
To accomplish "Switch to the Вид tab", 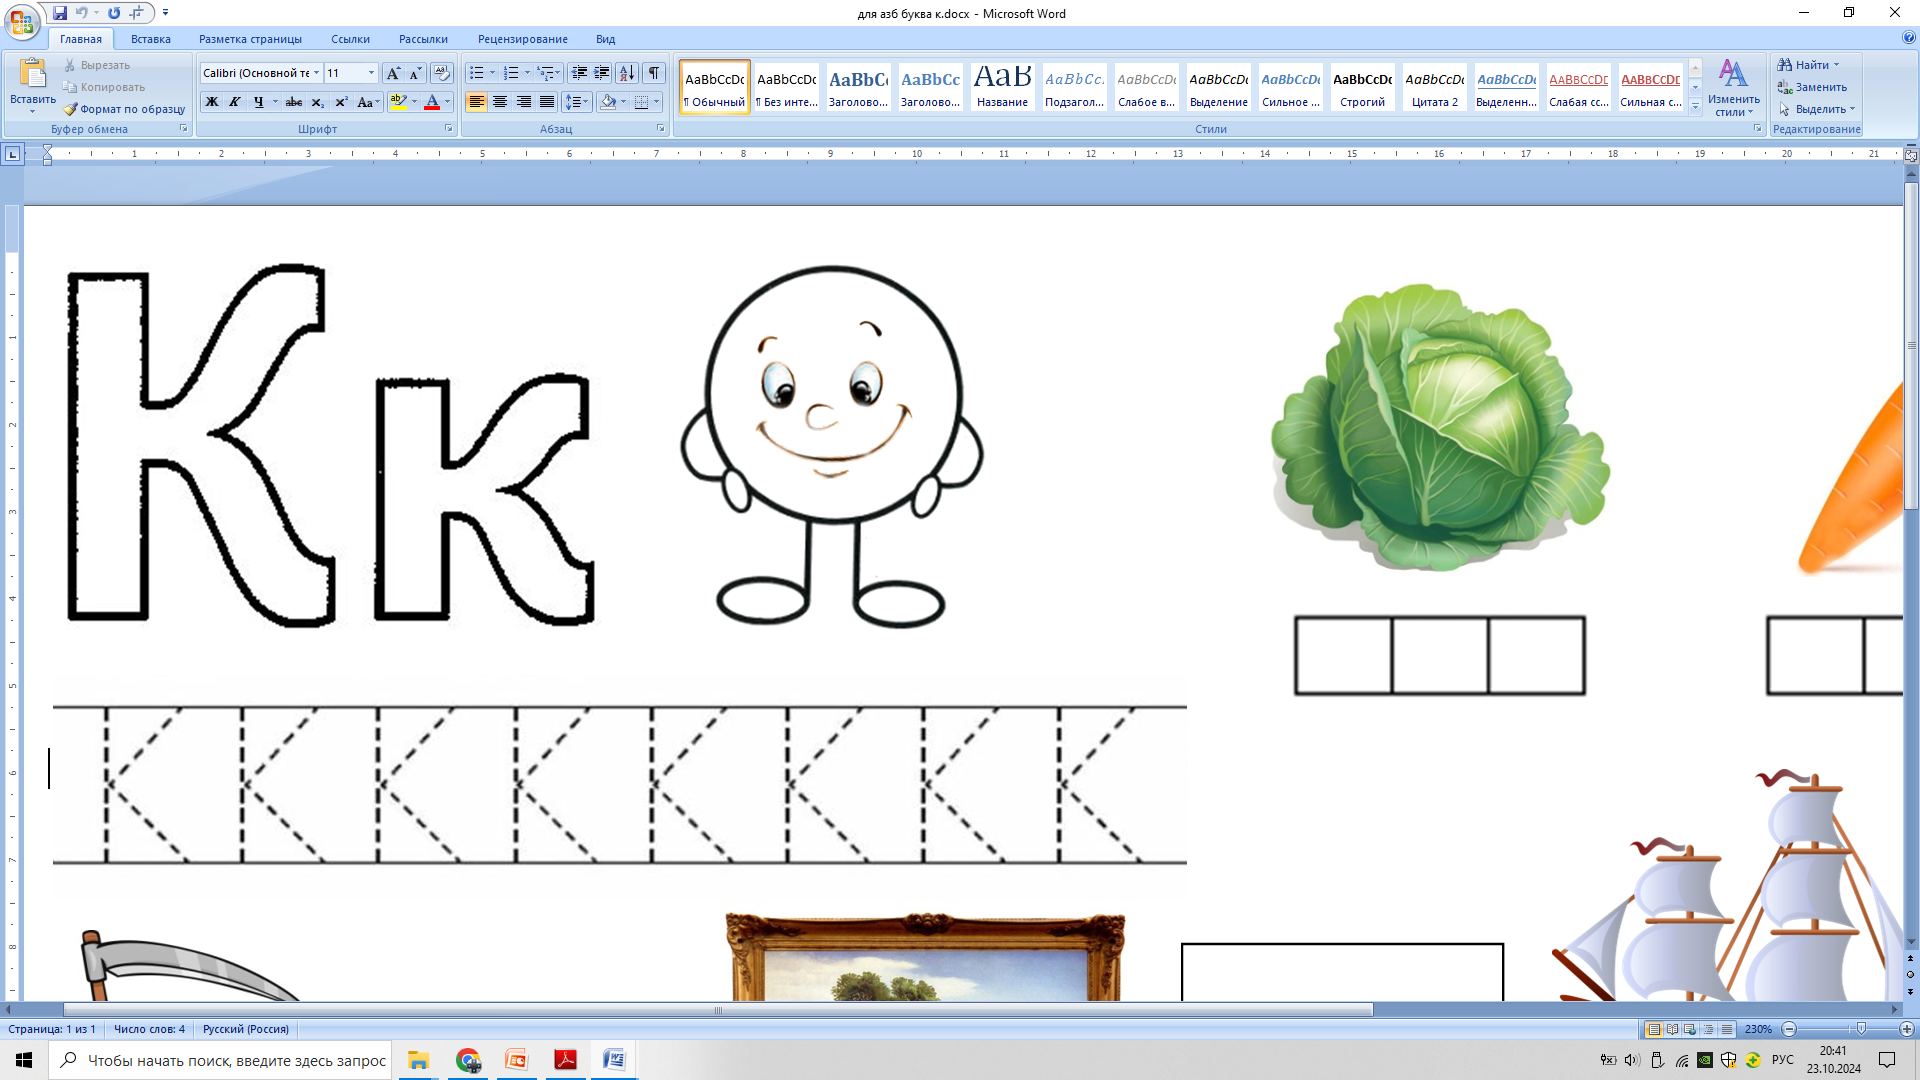I will click(x=606, y=39).
